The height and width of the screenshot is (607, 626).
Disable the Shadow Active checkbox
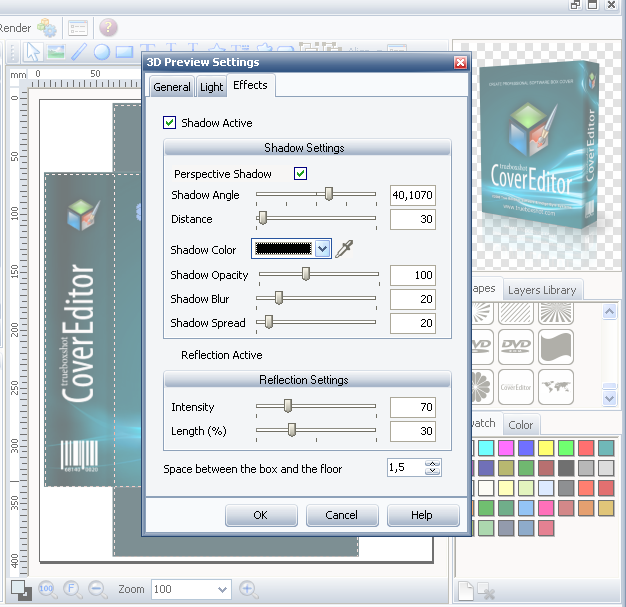coord(169,123)
